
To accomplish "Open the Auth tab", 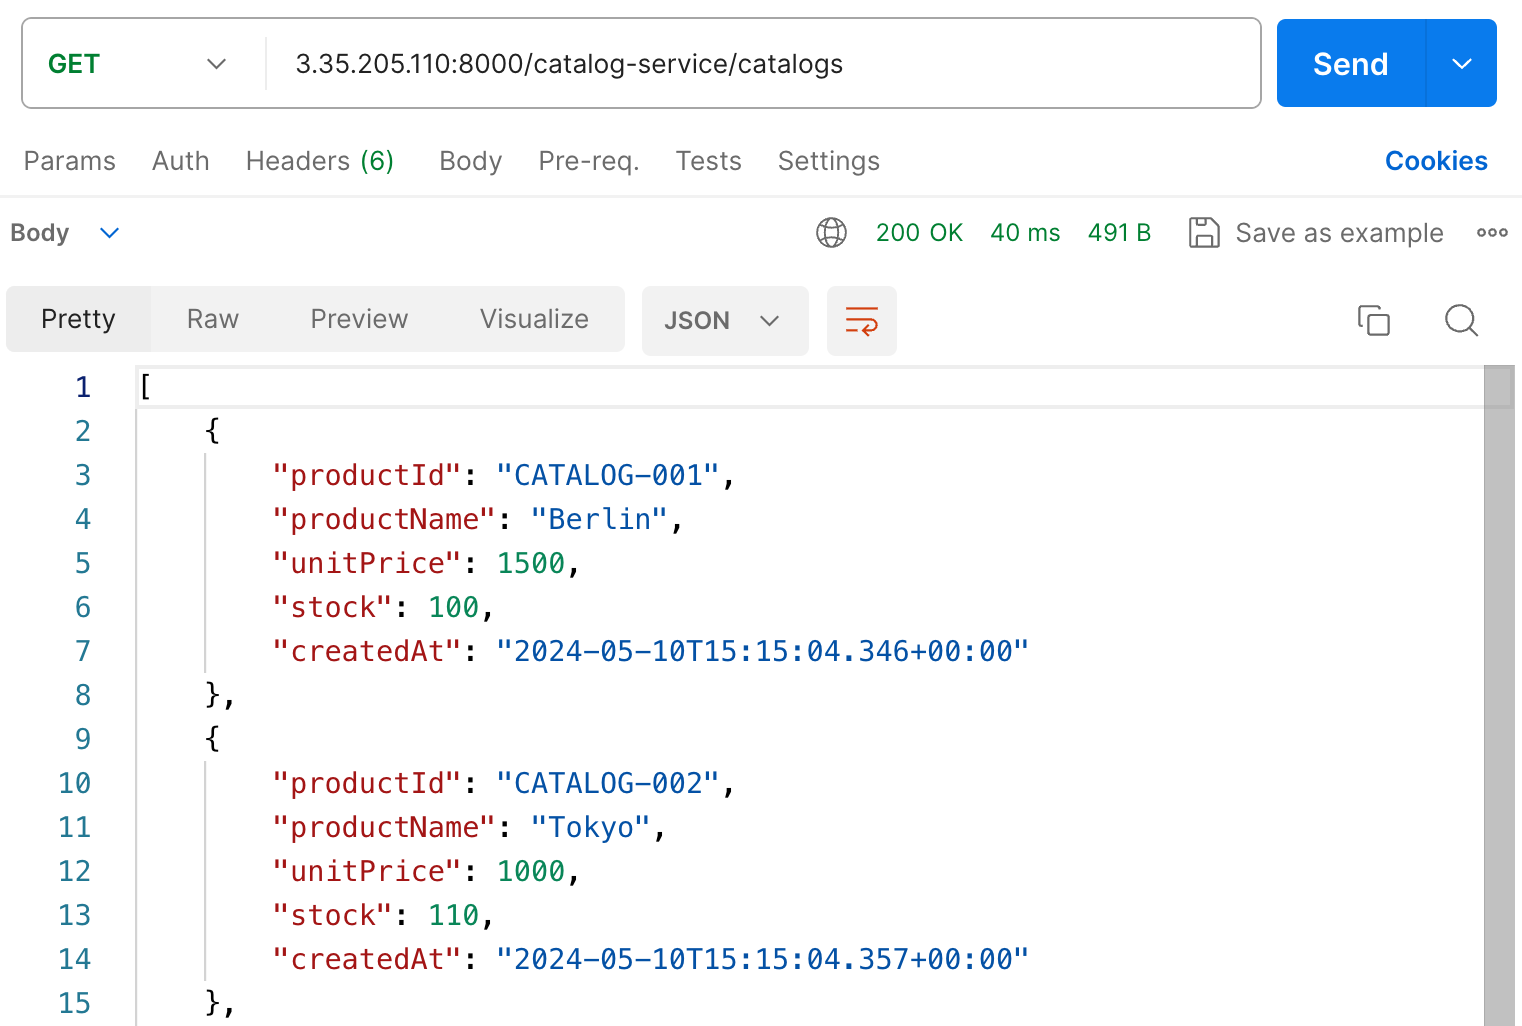I will 181,161.
